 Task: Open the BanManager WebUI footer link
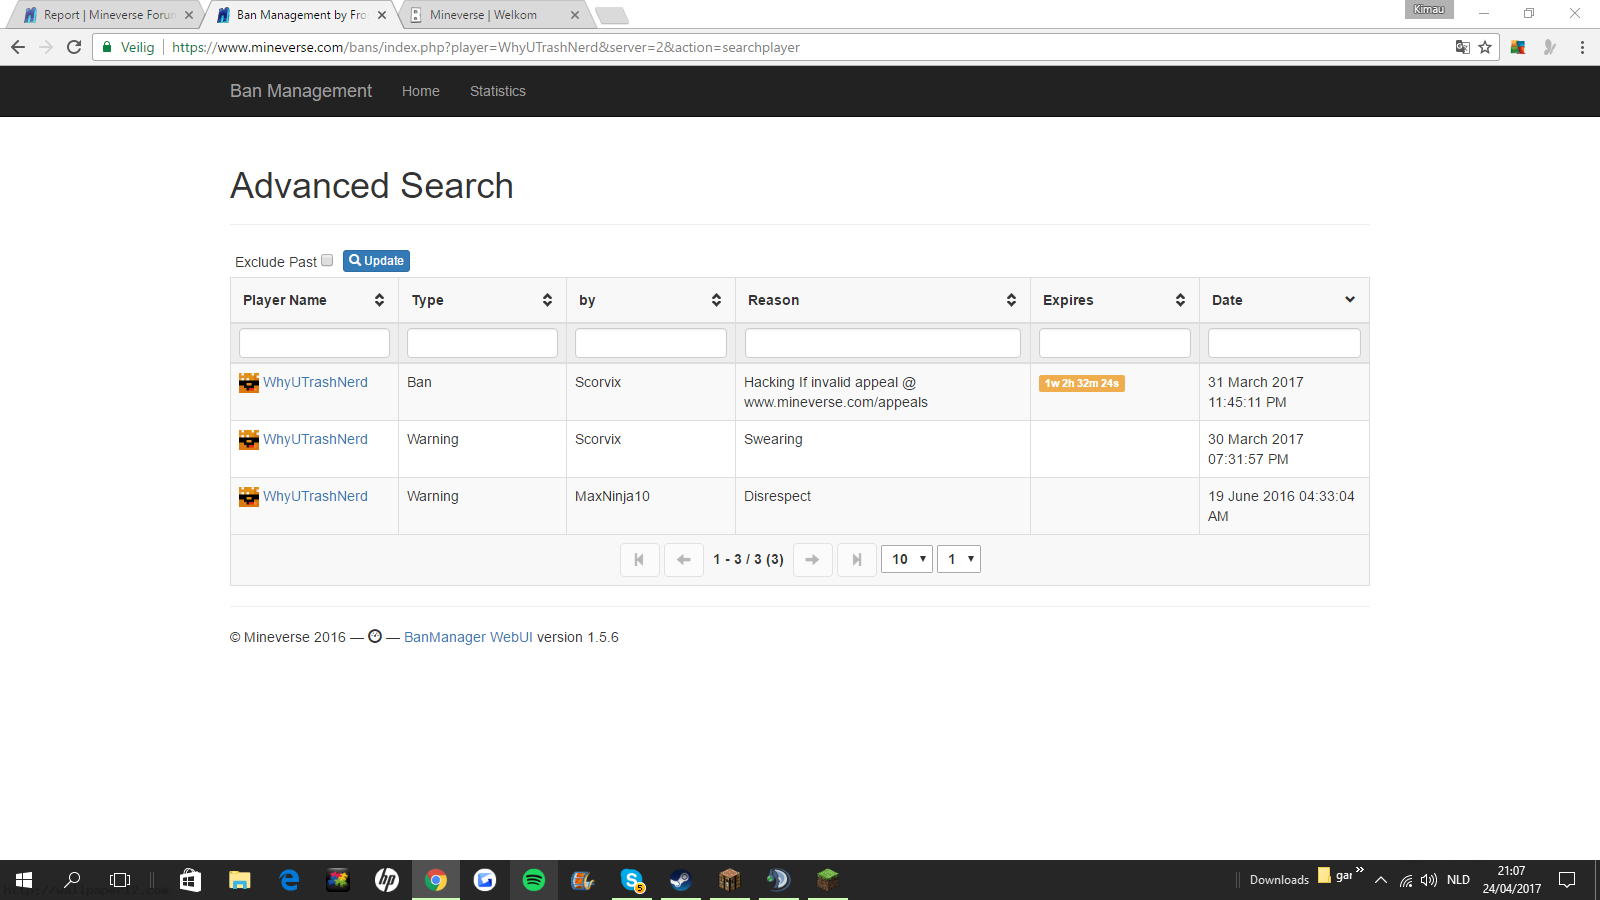tap(468, 637)
